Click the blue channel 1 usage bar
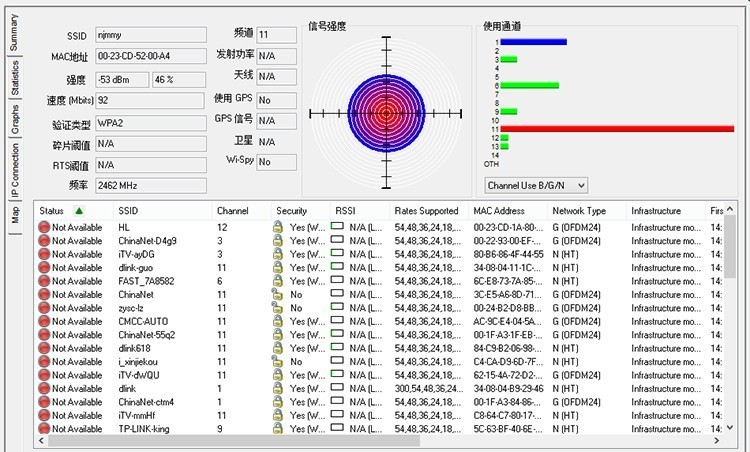This screenshot has width=750, height=452. pos(533,42)
